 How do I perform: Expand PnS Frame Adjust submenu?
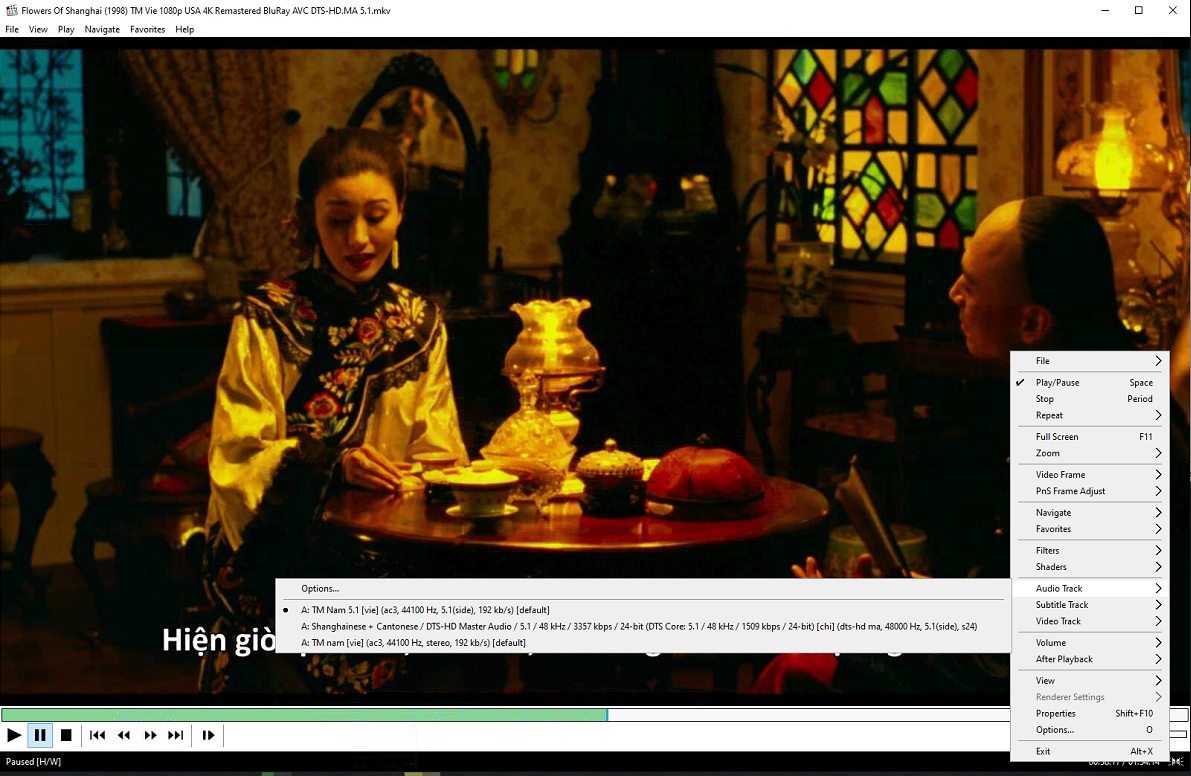[1090, 491]
